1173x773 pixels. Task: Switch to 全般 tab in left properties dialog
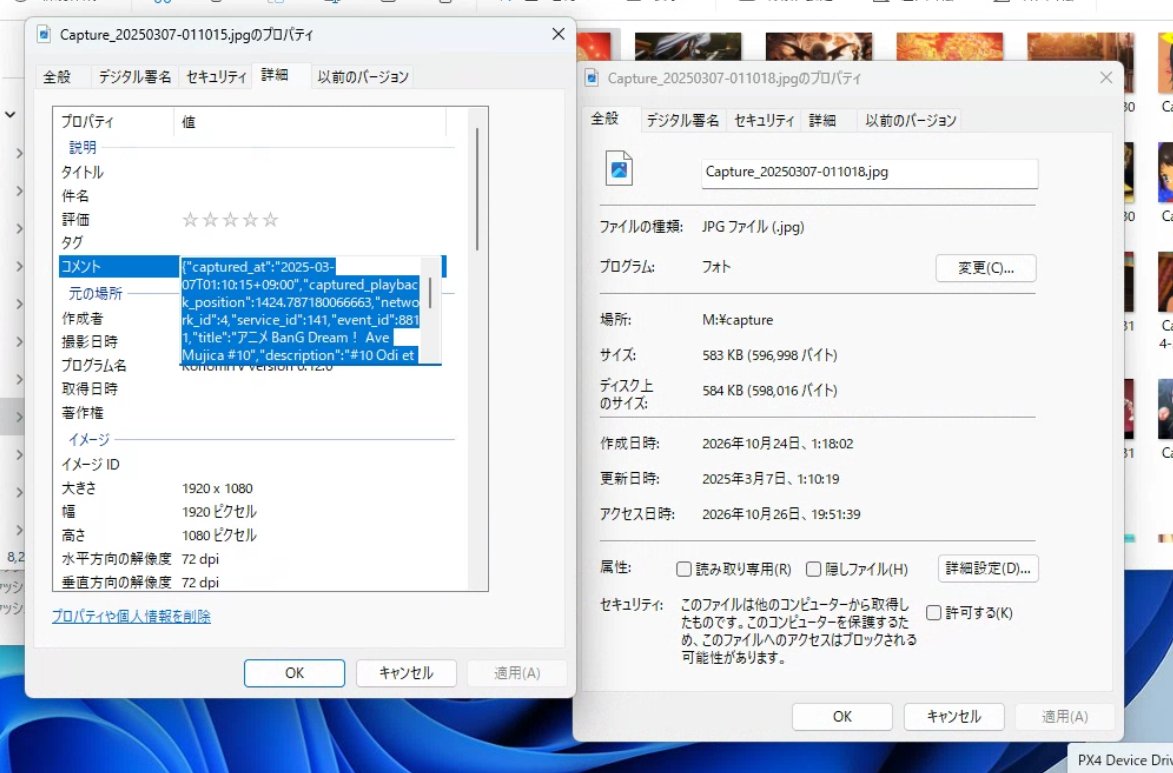[58, 77]
